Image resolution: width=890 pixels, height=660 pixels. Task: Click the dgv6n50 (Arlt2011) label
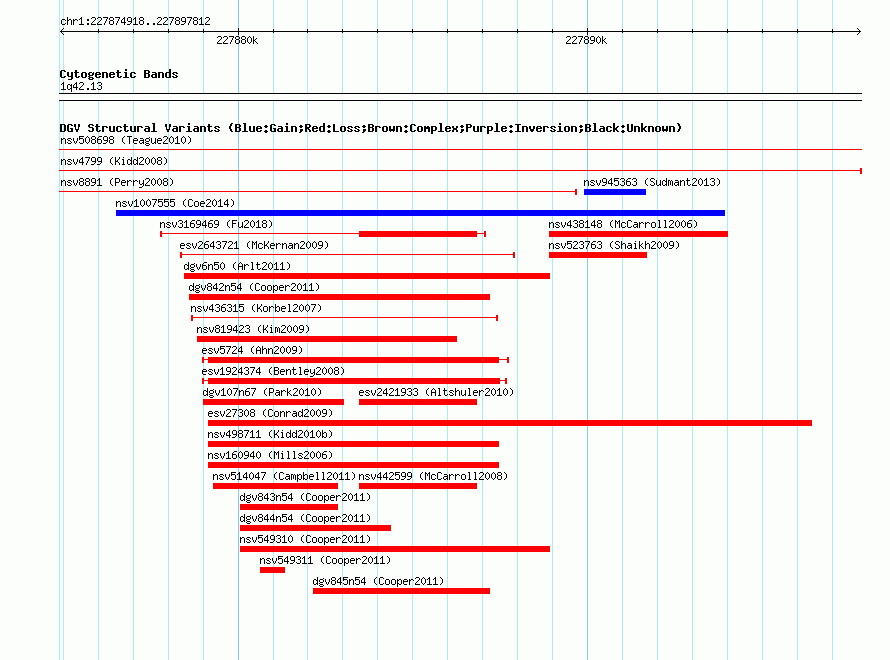pos(237,266)
